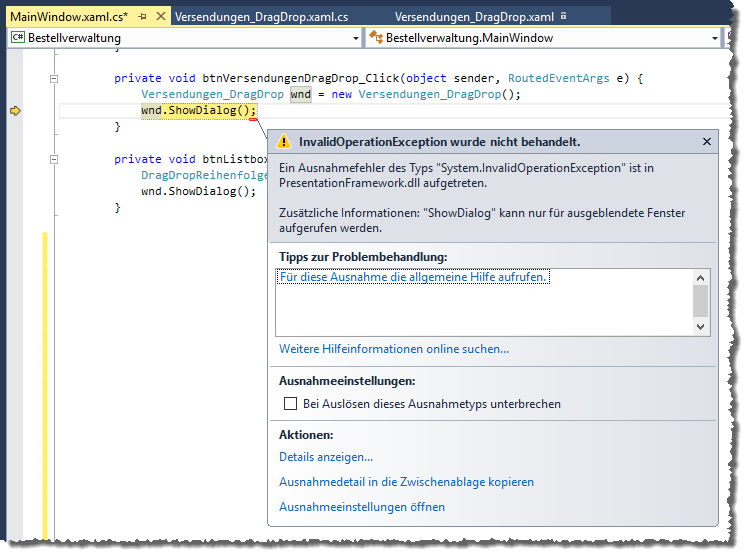Image resolution: width=749 pixels, height=557 pixels.
Task: Switch to Versendungen_DragDrop.xaml.cs tab
Action: coord(261,17)
